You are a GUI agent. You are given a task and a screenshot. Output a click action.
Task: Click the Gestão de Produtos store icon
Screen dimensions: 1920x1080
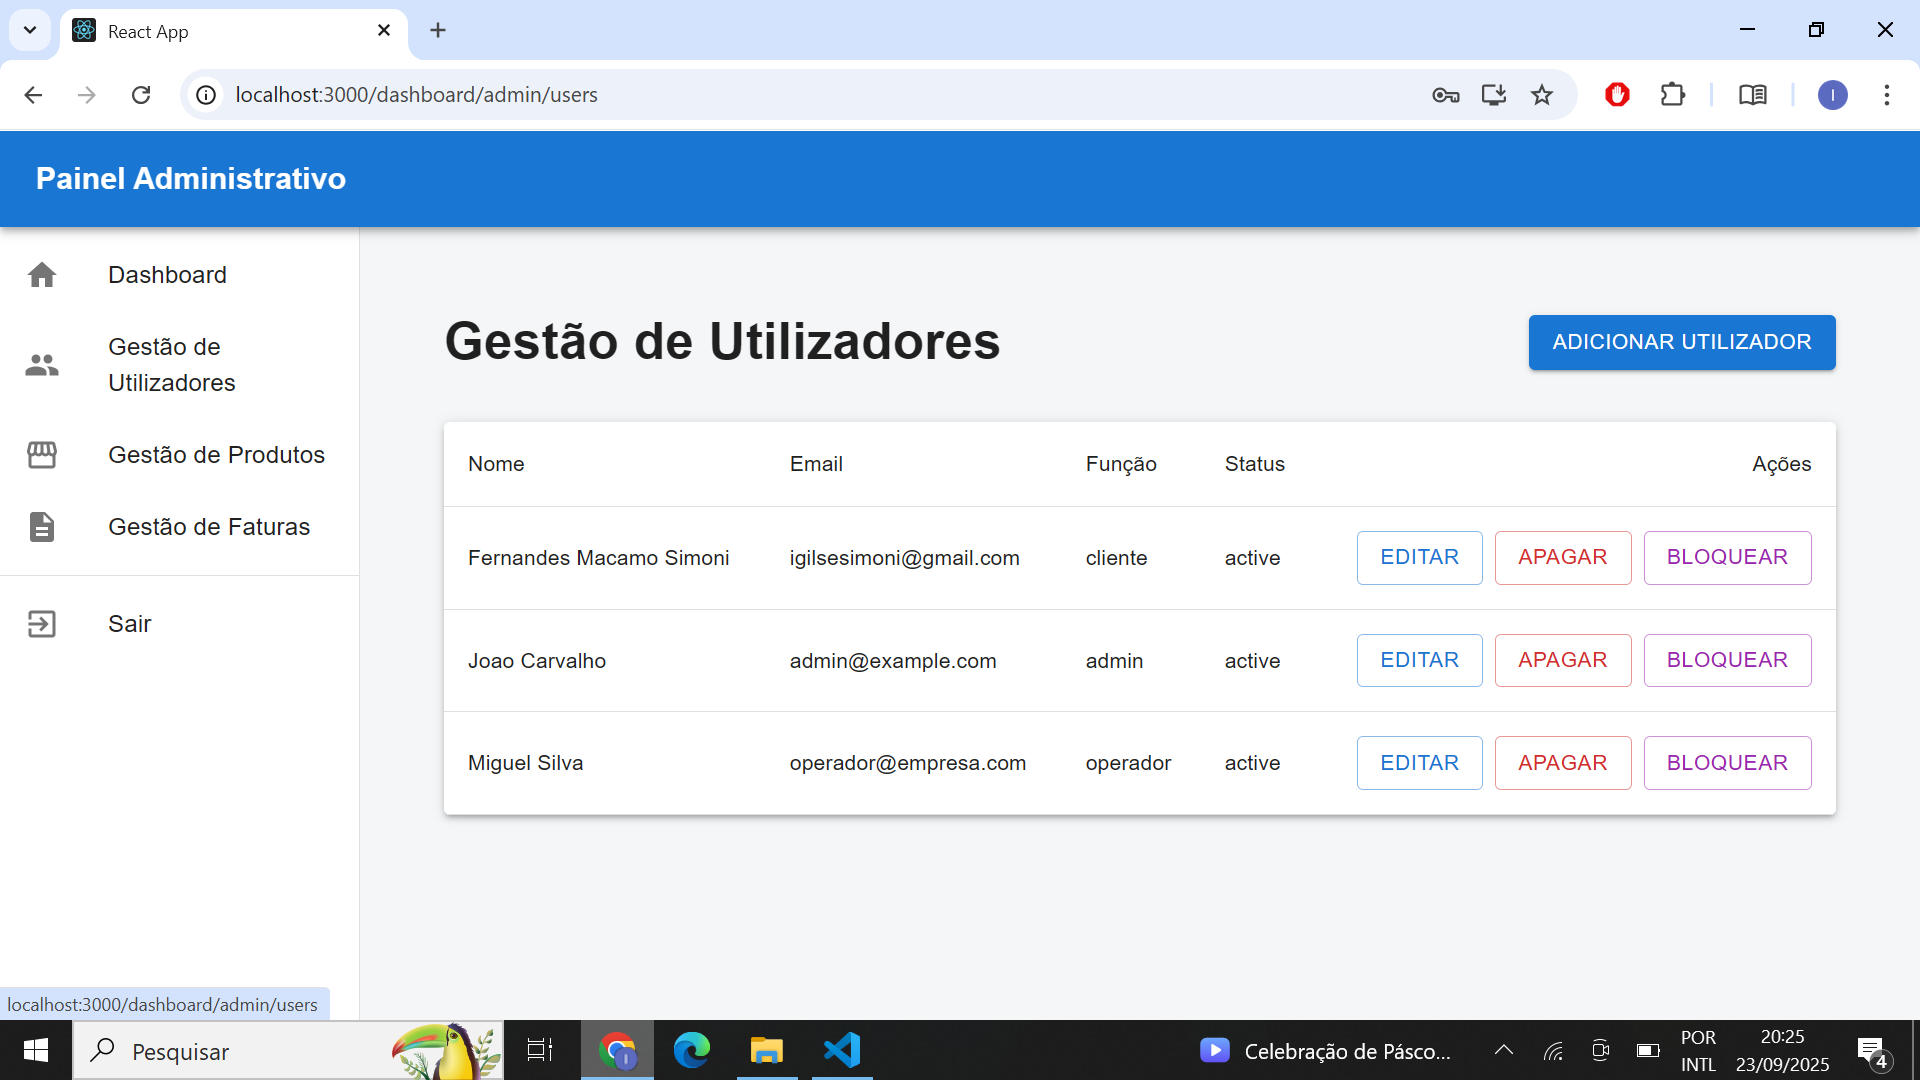42,455
